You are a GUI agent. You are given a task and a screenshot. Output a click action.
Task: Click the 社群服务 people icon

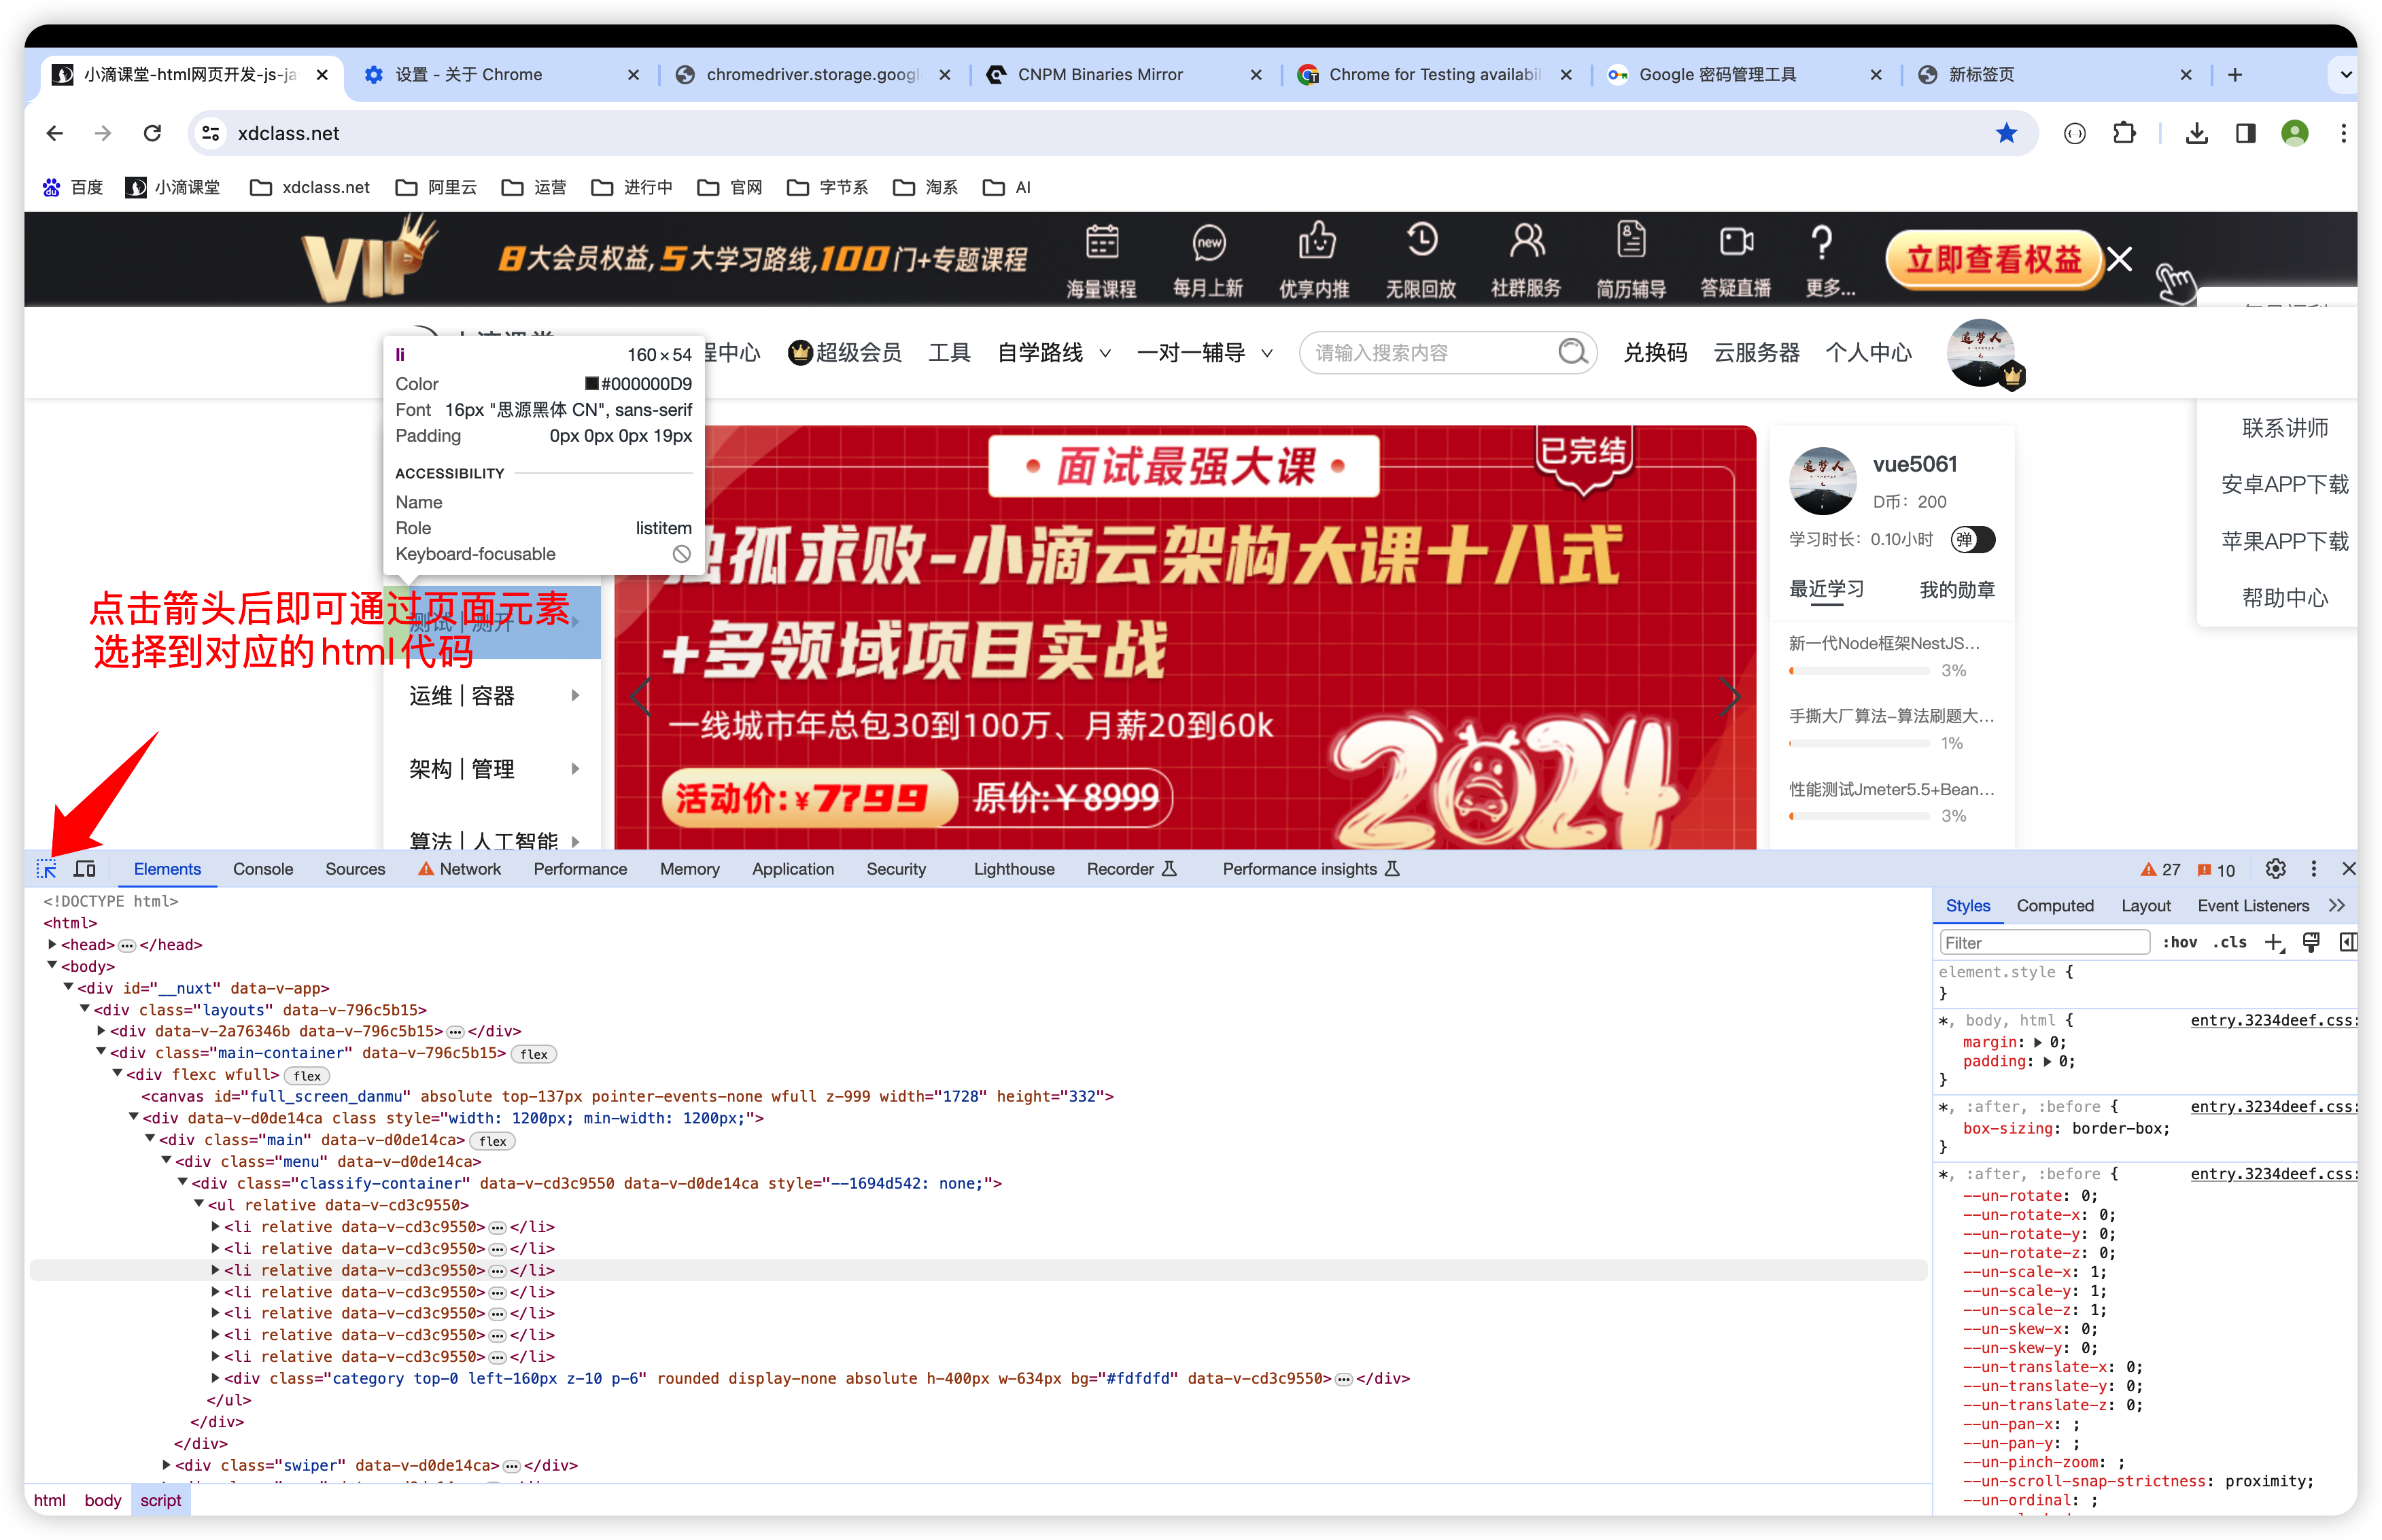(x=1526, y=240)
